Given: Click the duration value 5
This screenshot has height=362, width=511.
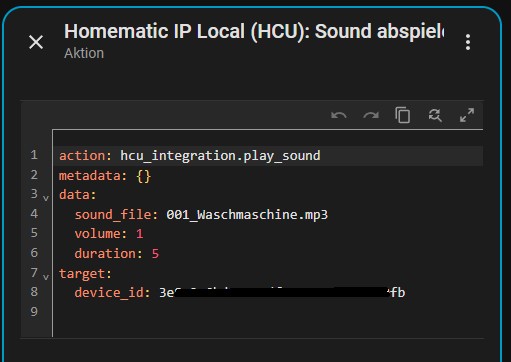Looking at the screenshot, I should 155,254.
